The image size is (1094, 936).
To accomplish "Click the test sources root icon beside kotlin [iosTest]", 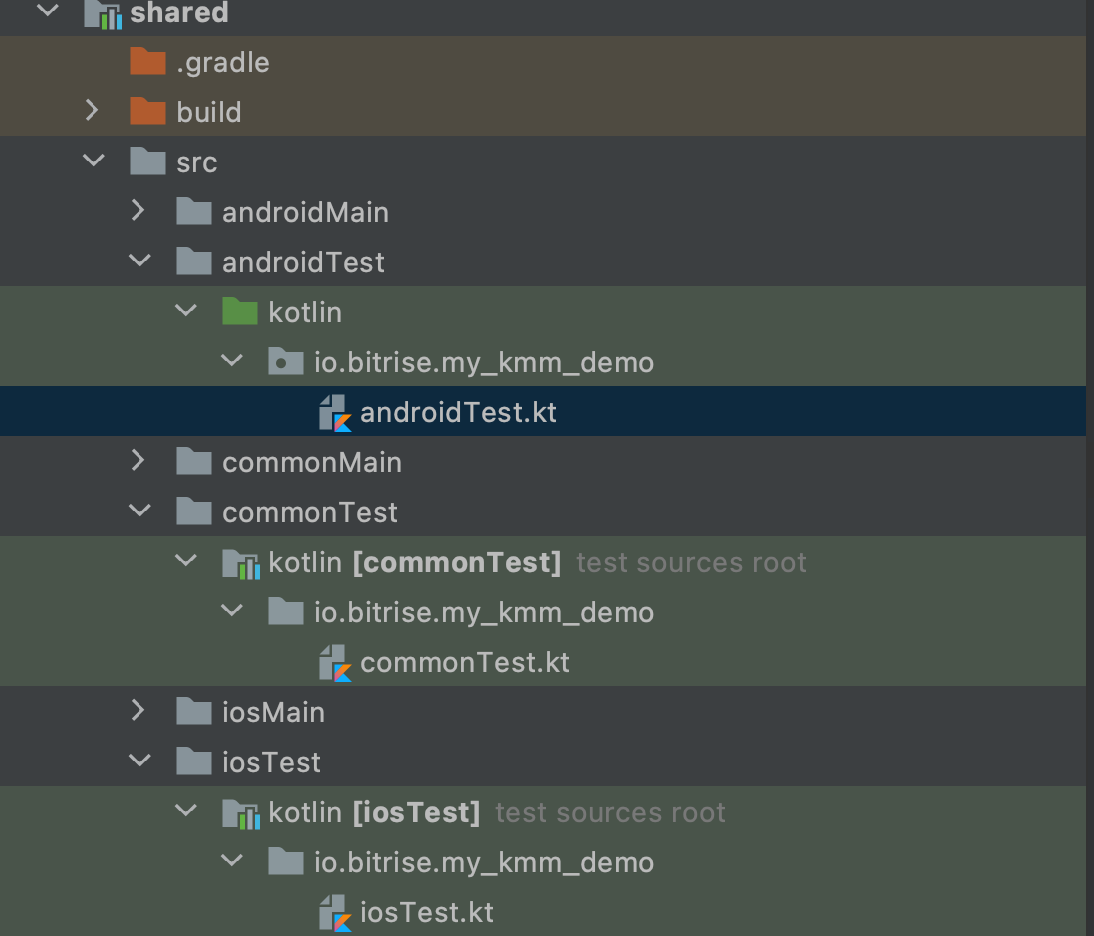I will pos(241,811).
